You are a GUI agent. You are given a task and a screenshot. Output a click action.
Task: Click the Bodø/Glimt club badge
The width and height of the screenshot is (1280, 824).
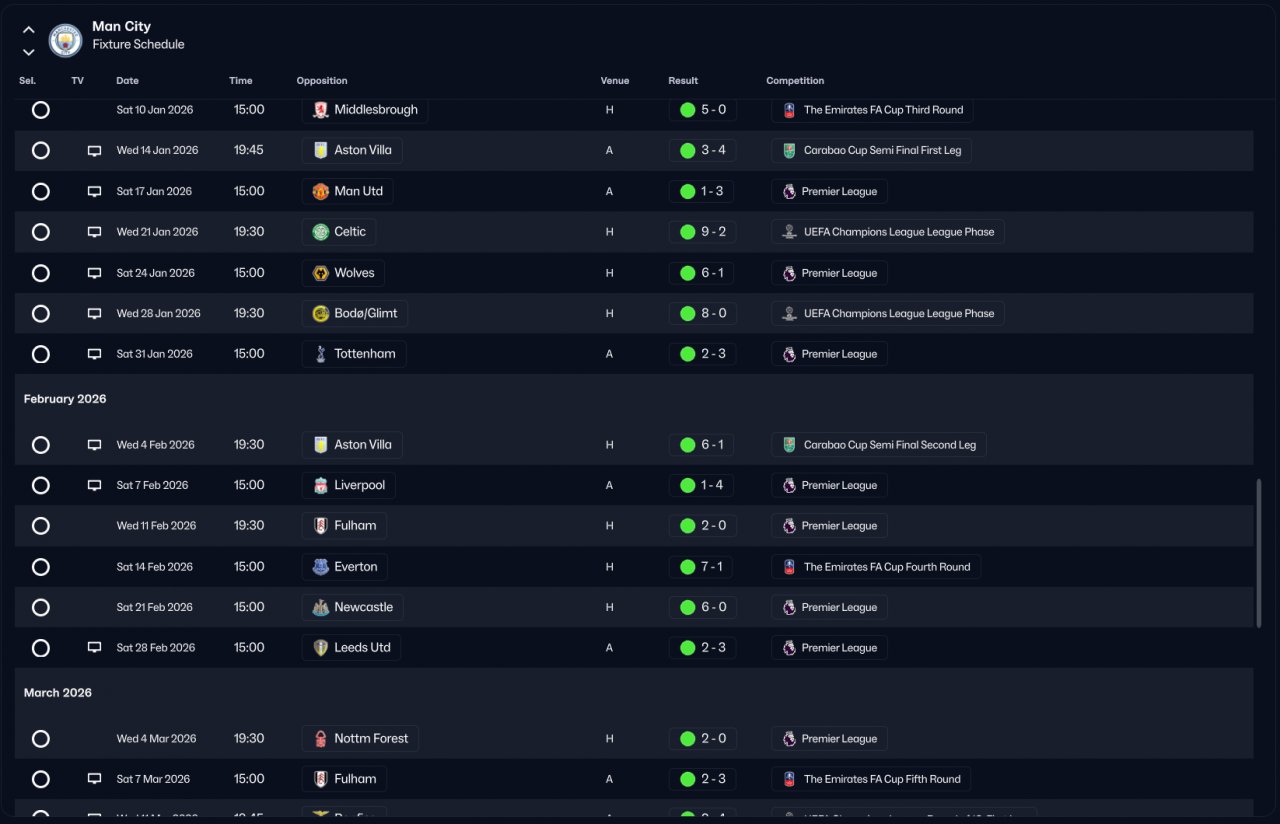tap(320, 313)
